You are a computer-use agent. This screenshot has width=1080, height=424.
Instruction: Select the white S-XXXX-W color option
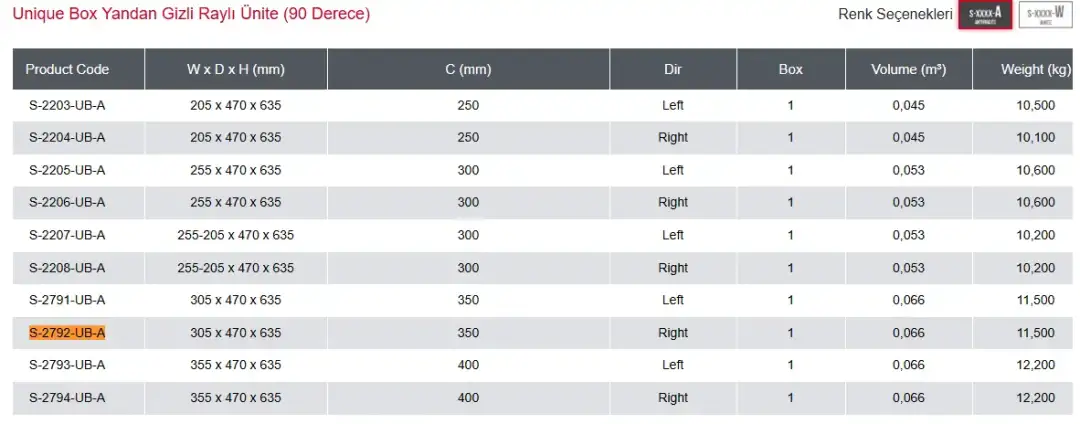click(1046, 15)
